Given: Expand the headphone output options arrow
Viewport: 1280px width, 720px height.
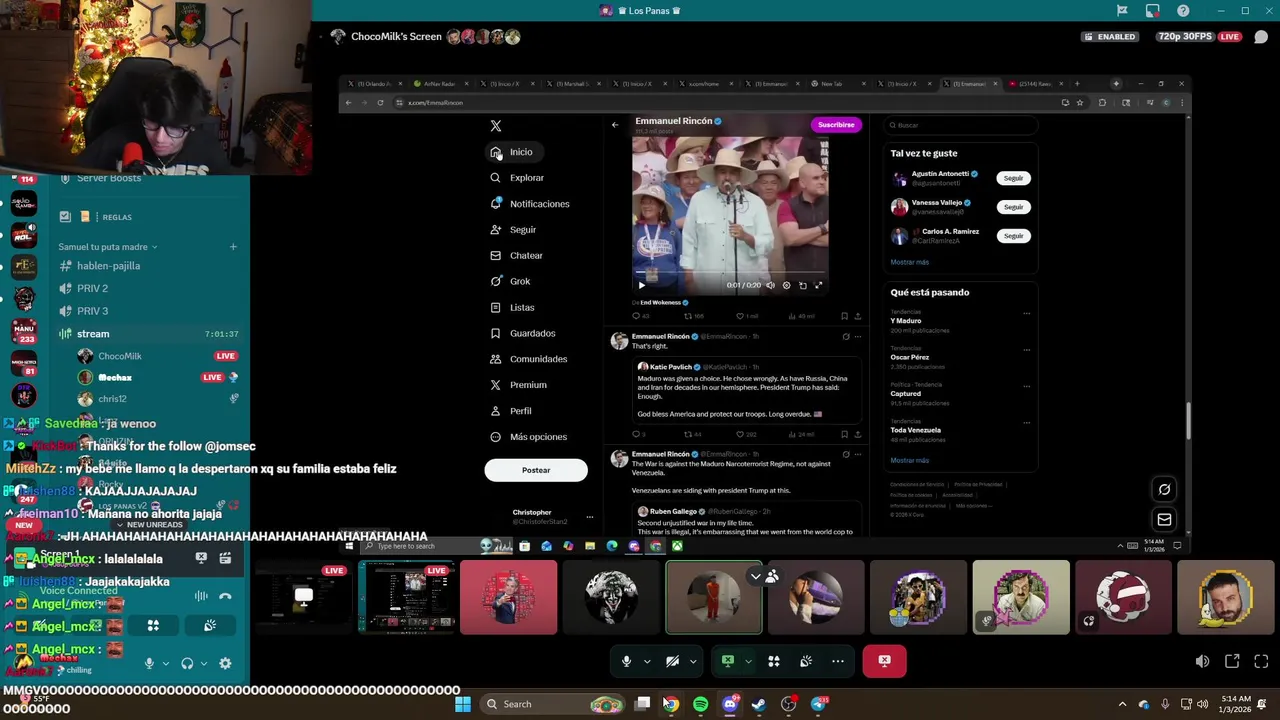Looking at the screenshot, I should 204,663.
